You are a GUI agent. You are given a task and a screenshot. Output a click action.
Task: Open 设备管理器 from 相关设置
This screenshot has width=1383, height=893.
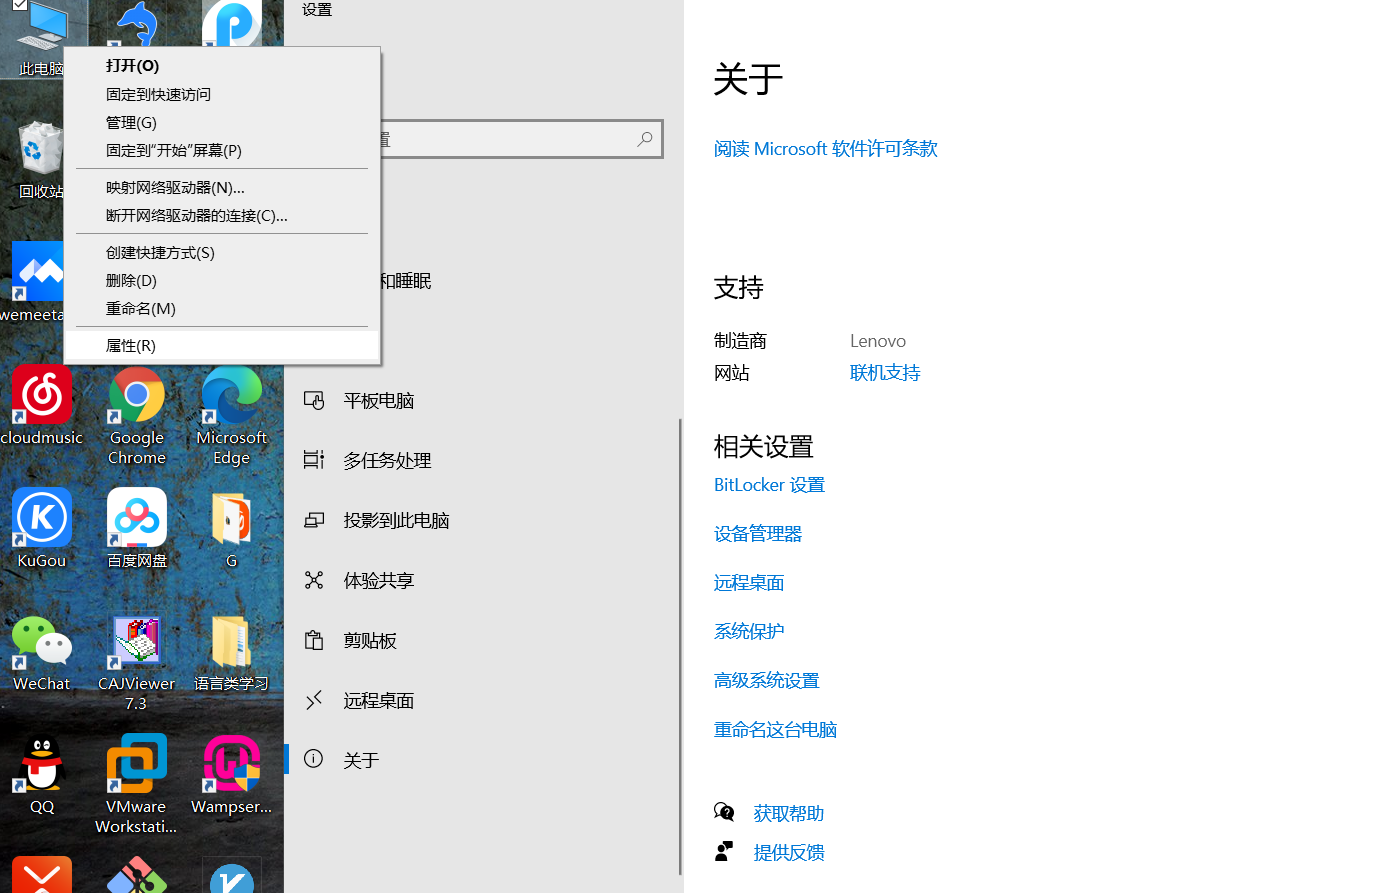coord(757,533)
